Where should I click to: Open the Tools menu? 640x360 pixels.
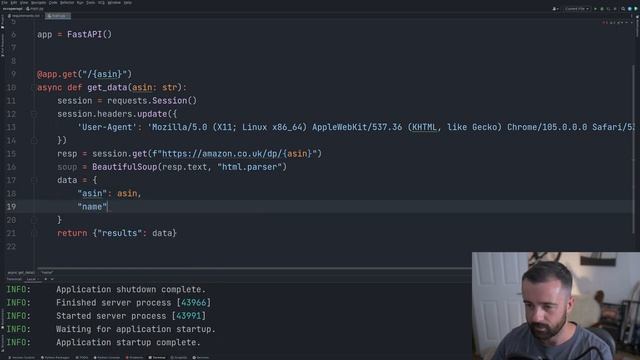pyautogui.click(x=90, y=2)
